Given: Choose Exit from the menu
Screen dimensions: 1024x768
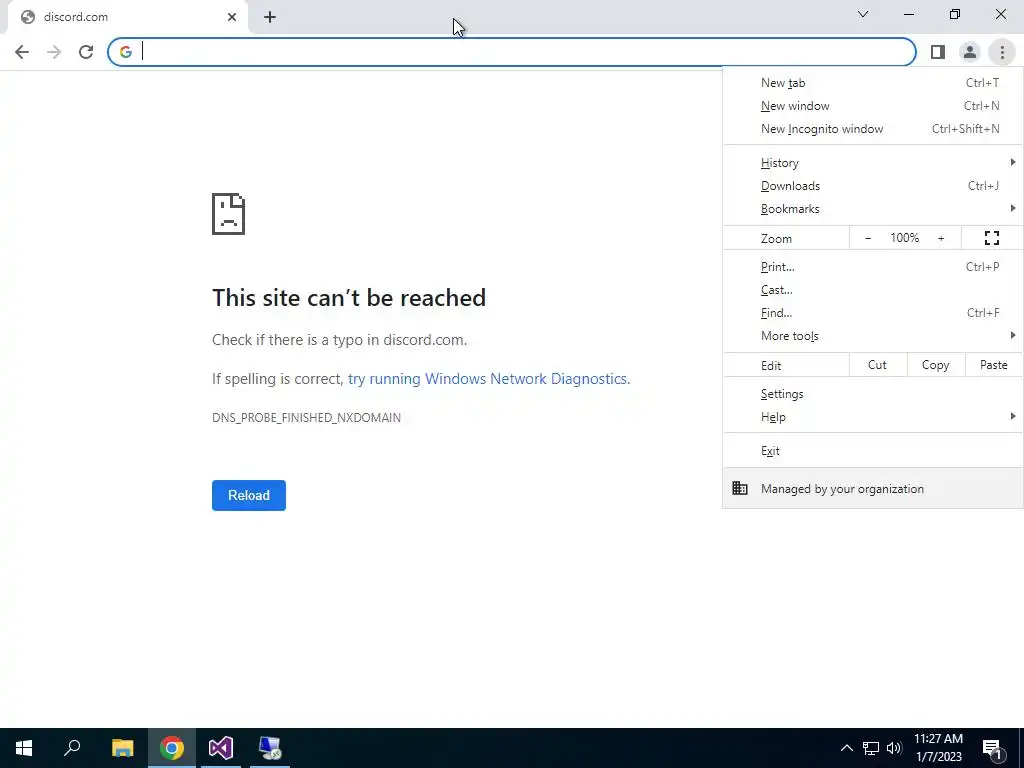Looking at the screenshot, I should point(872,451).
